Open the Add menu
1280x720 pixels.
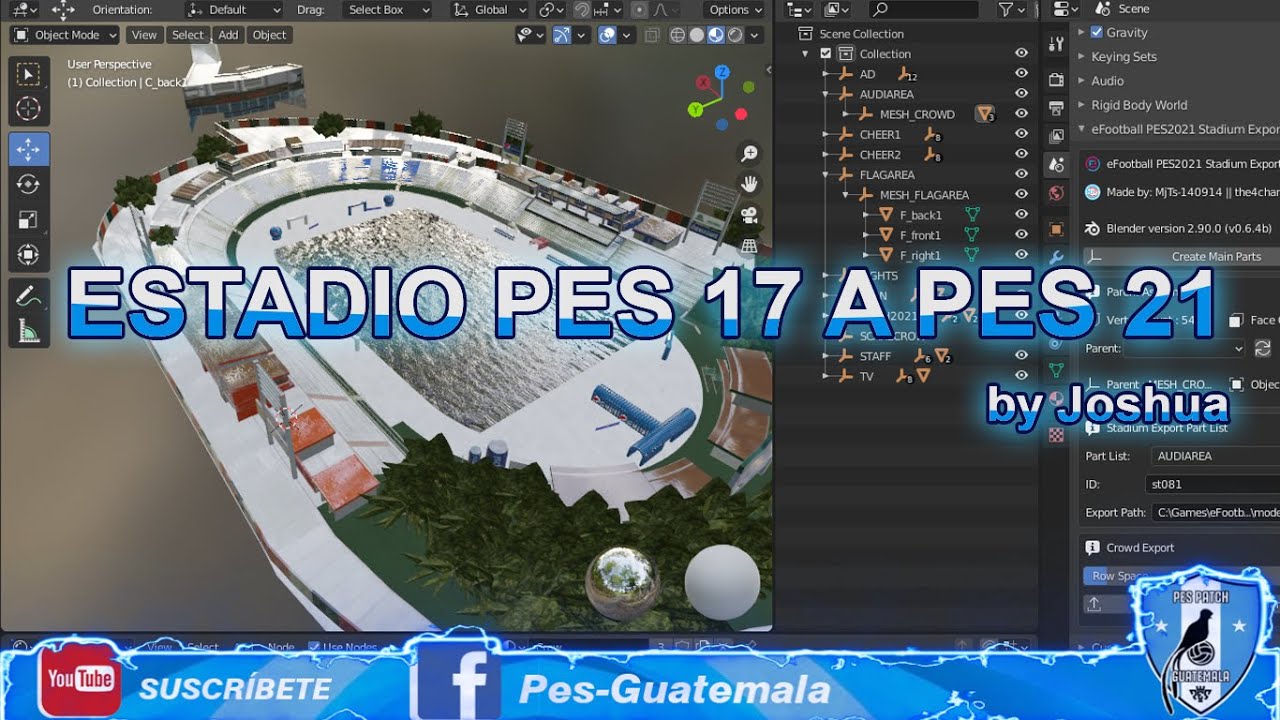pyautogui.click(x=228, y=35)
